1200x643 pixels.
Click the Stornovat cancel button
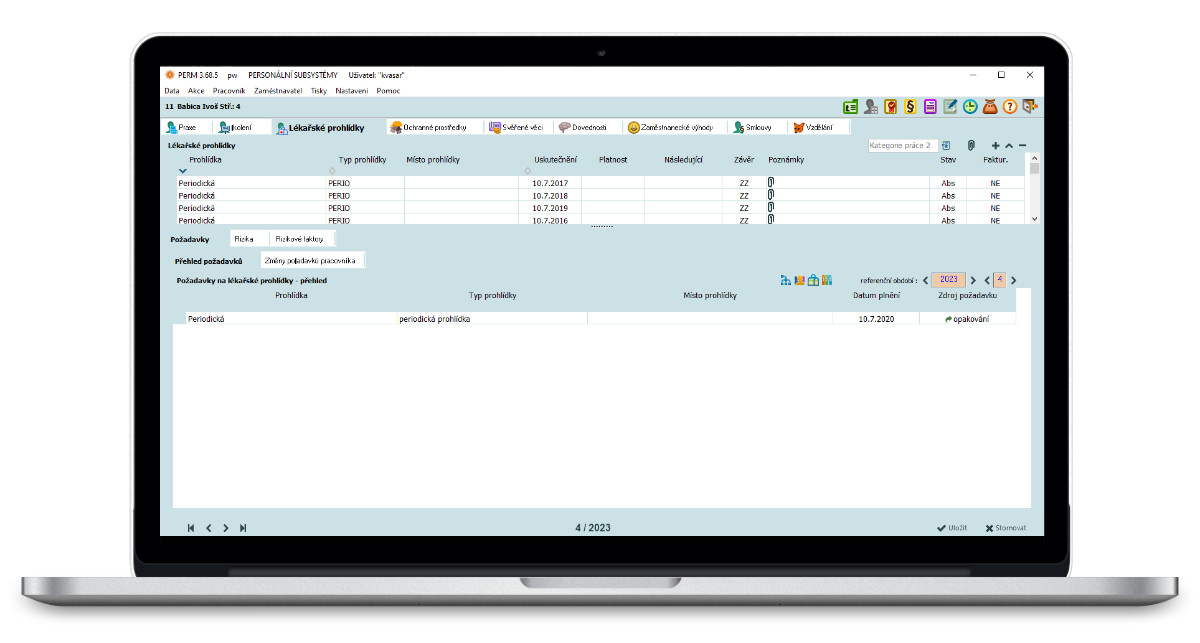click(x=1005, y=528)
